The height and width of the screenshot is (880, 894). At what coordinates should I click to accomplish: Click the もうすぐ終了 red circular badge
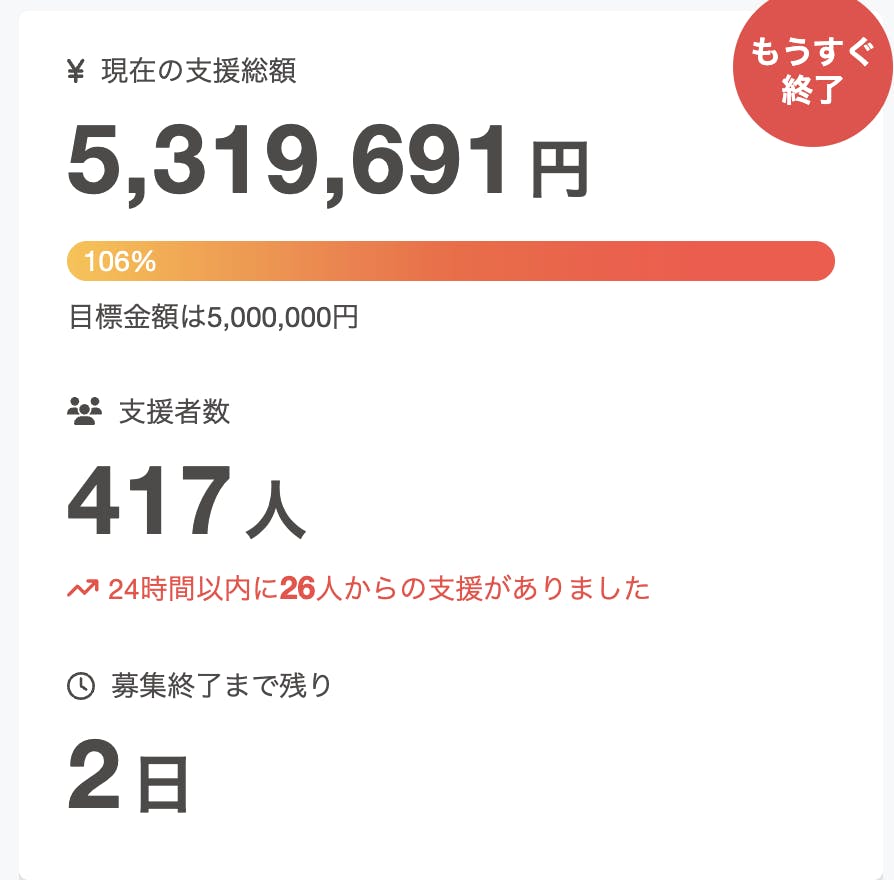[811, 72]
